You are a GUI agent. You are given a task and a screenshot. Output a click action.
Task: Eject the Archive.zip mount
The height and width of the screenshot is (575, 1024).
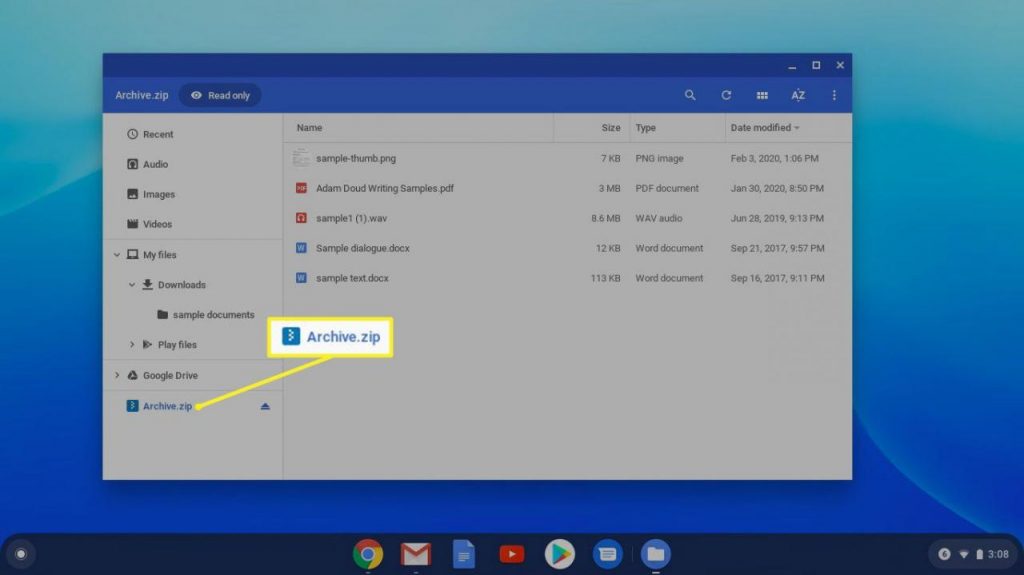pyautogui.click(x=265, y=406)
